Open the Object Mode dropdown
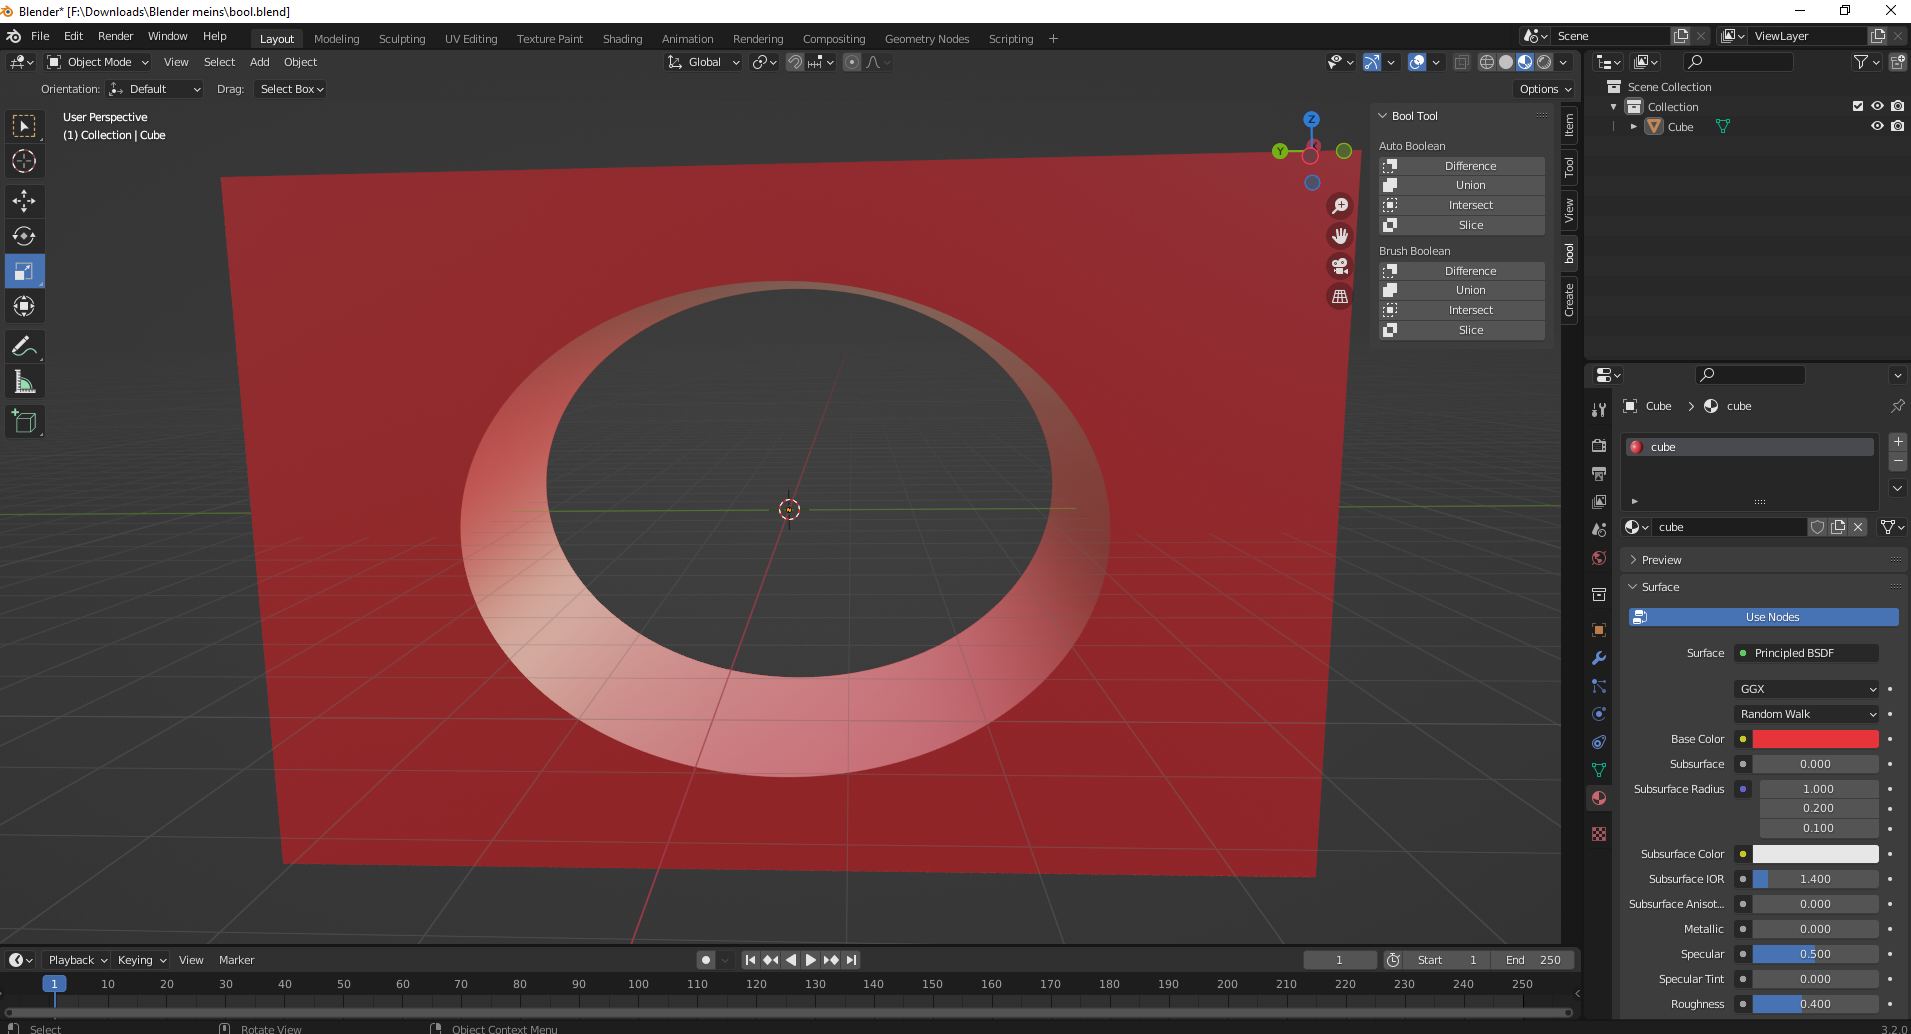Image resolution: width=1911 pixels, height=1034 pixels. click(x=98, y=62)
